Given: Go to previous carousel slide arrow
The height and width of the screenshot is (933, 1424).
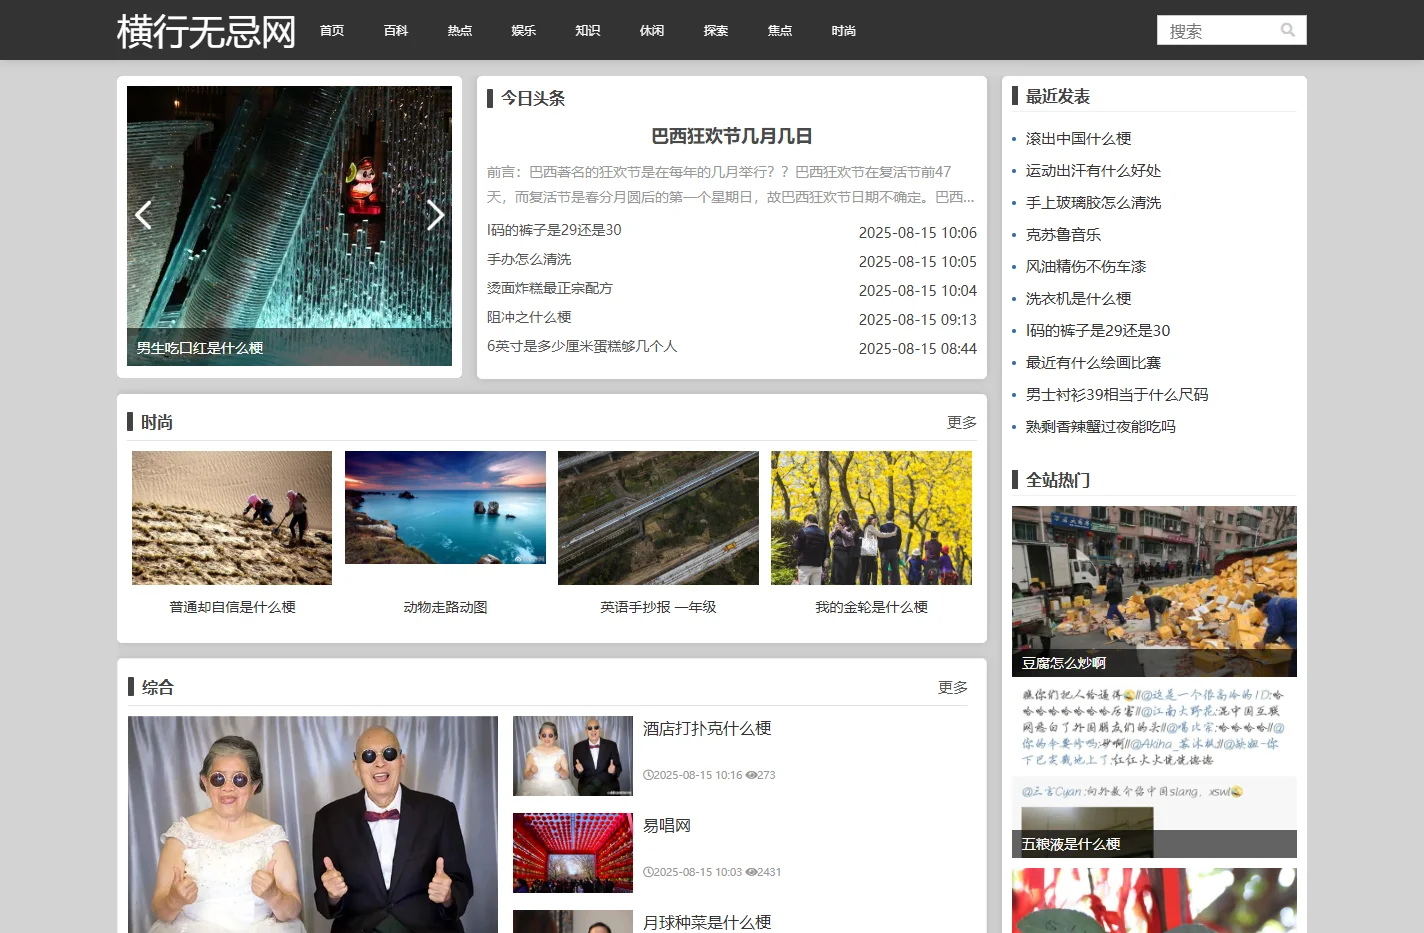Looking at the screenshot, I should [144, 215].
